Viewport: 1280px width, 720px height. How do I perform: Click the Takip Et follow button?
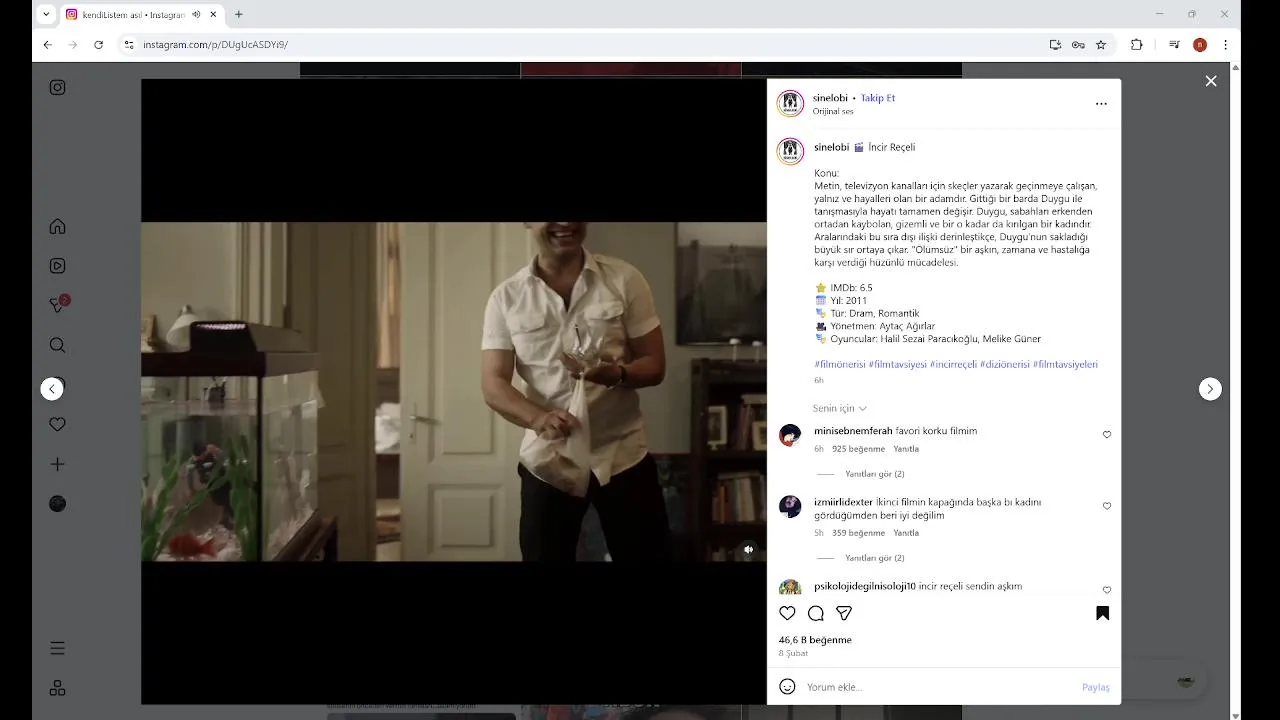(x=878, y=98)
